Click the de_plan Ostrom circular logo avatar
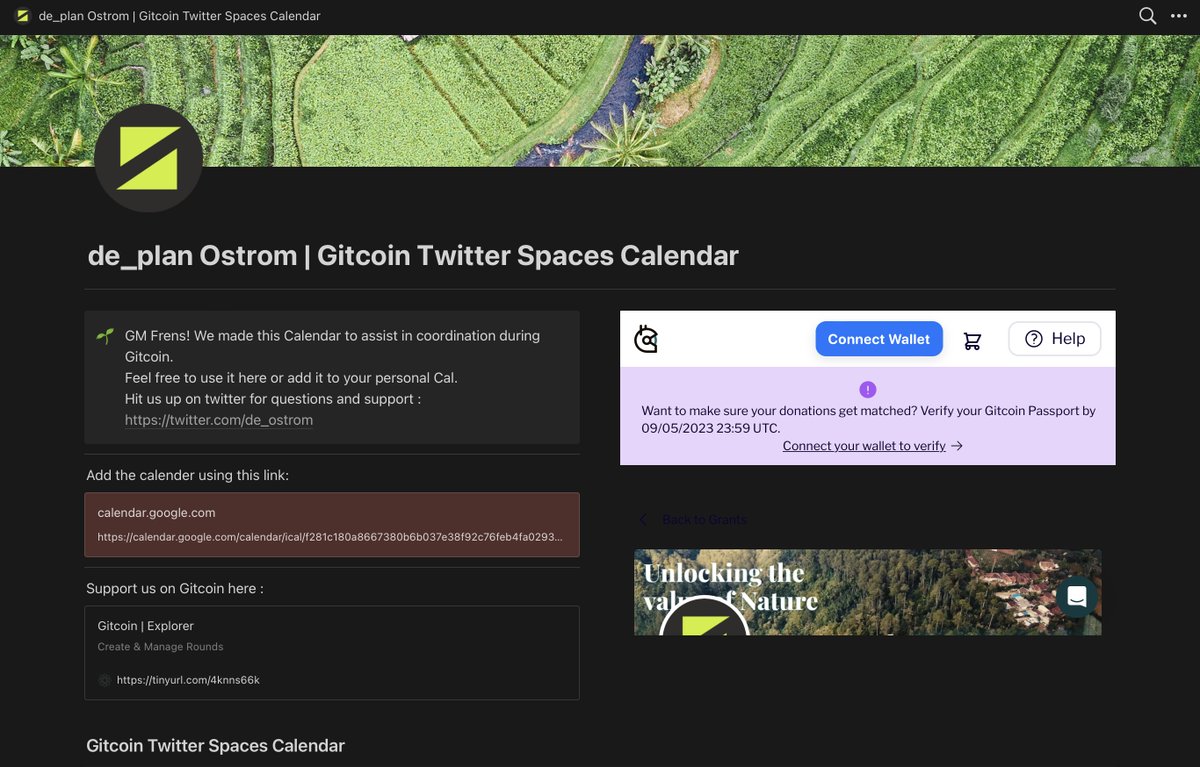This screenshot has width=1200, height=767. point(148,157)
